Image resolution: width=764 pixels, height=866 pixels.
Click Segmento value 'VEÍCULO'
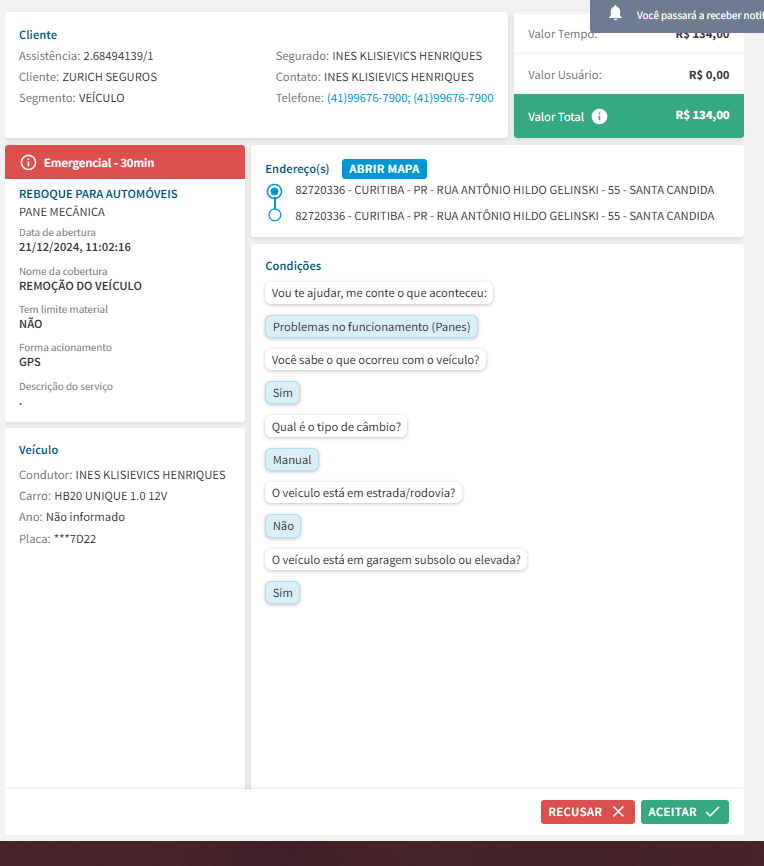click(102, 98)
